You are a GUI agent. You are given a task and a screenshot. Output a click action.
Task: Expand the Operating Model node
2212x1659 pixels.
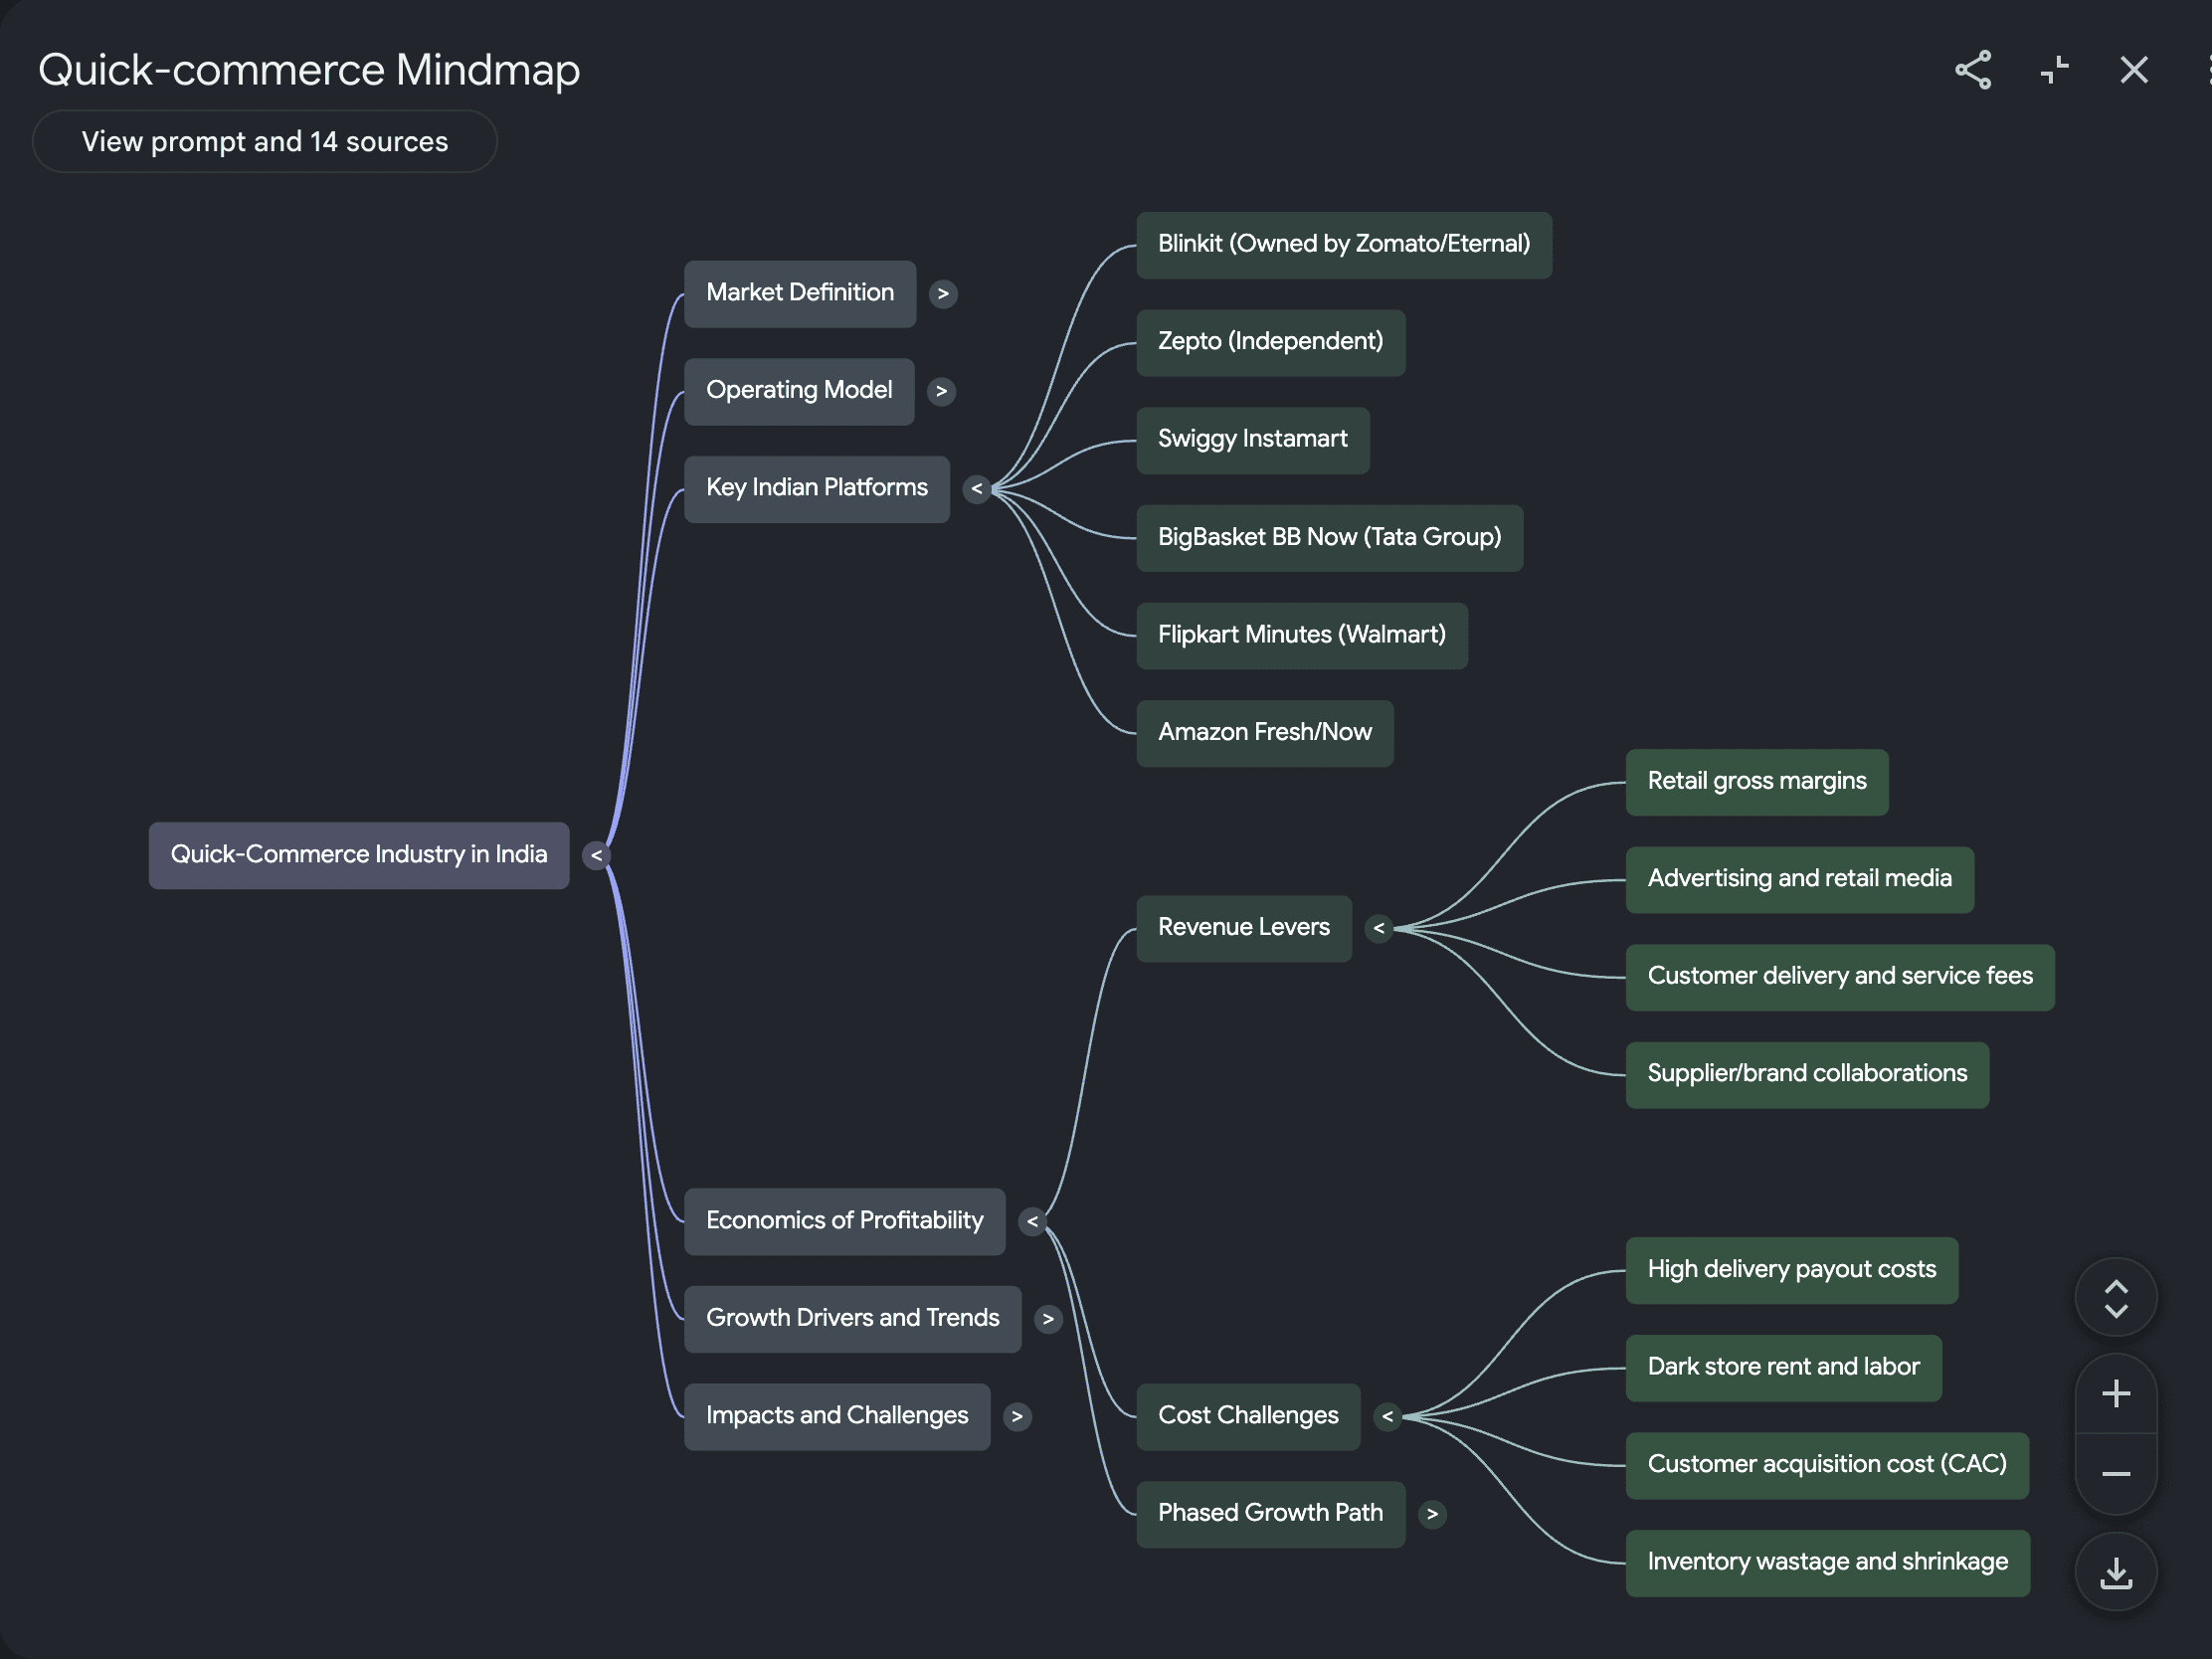coord(941,391)
